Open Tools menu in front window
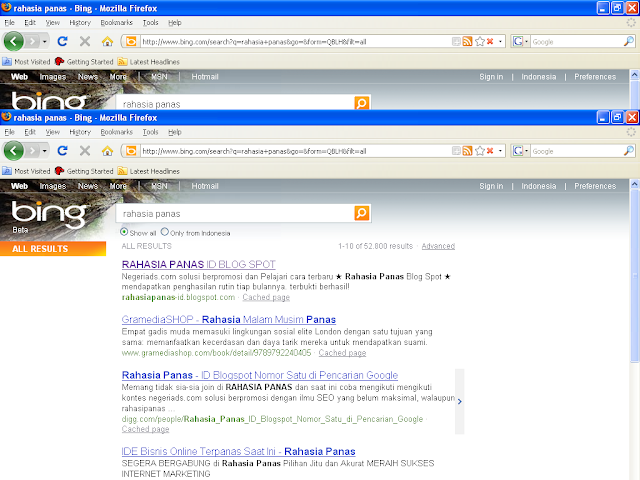The width and height of the screenshot is (640, 480). 150,132
